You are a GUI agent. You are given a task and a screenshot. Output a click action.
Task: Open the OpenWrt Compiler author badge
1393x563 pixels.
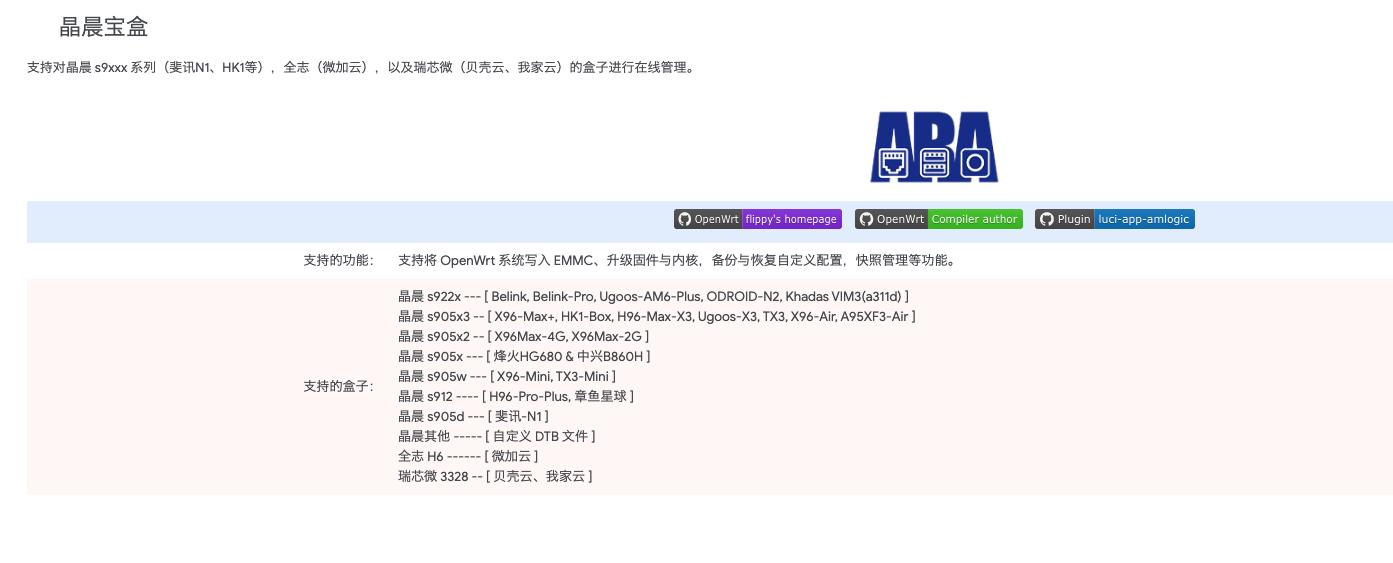pos(938,219)
